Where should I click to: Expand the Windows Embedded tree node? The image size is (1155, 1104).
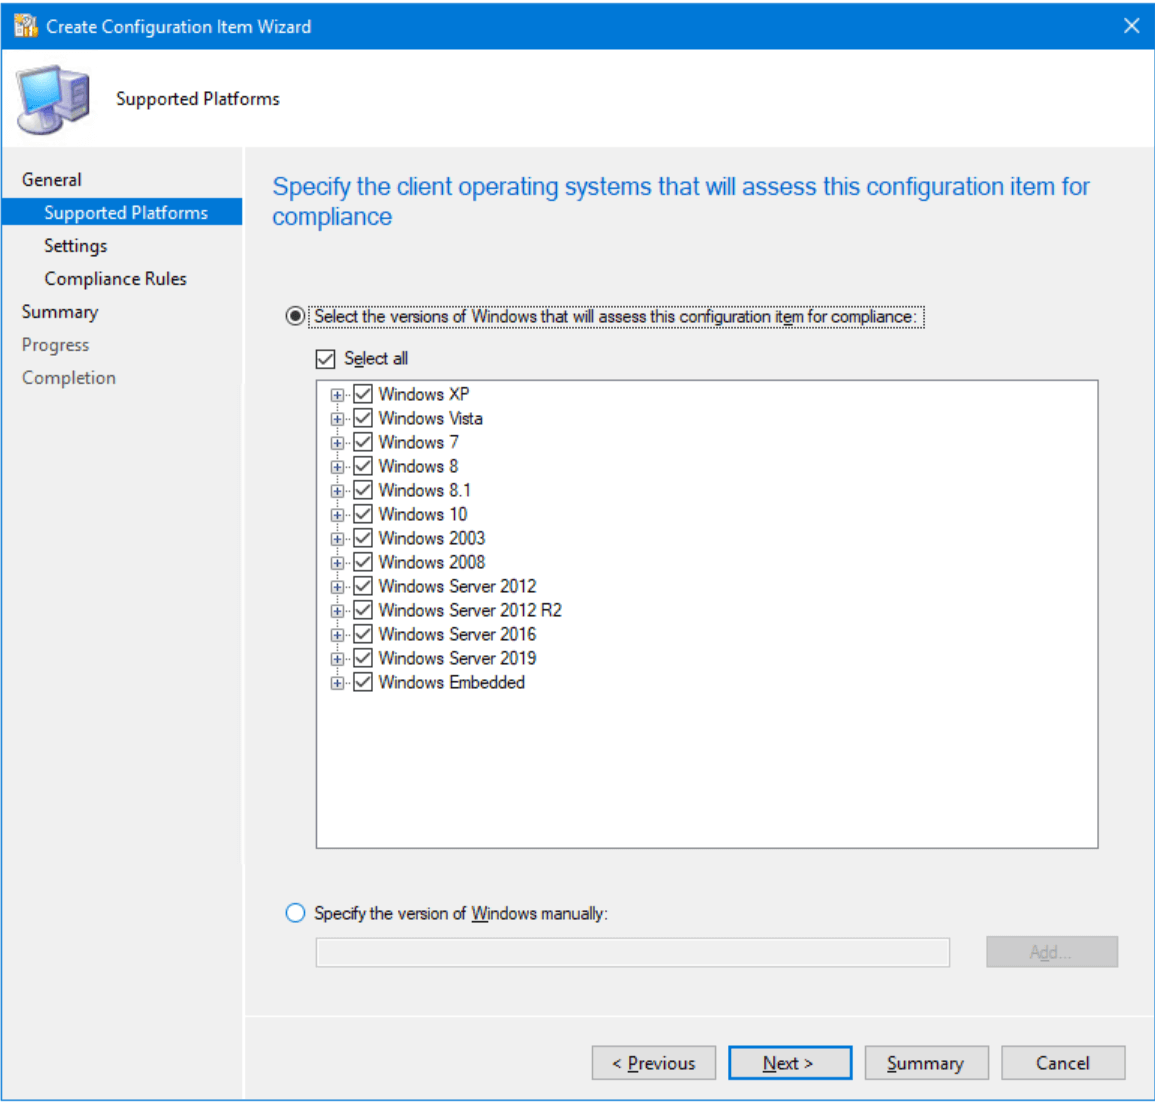click(337, 683)
